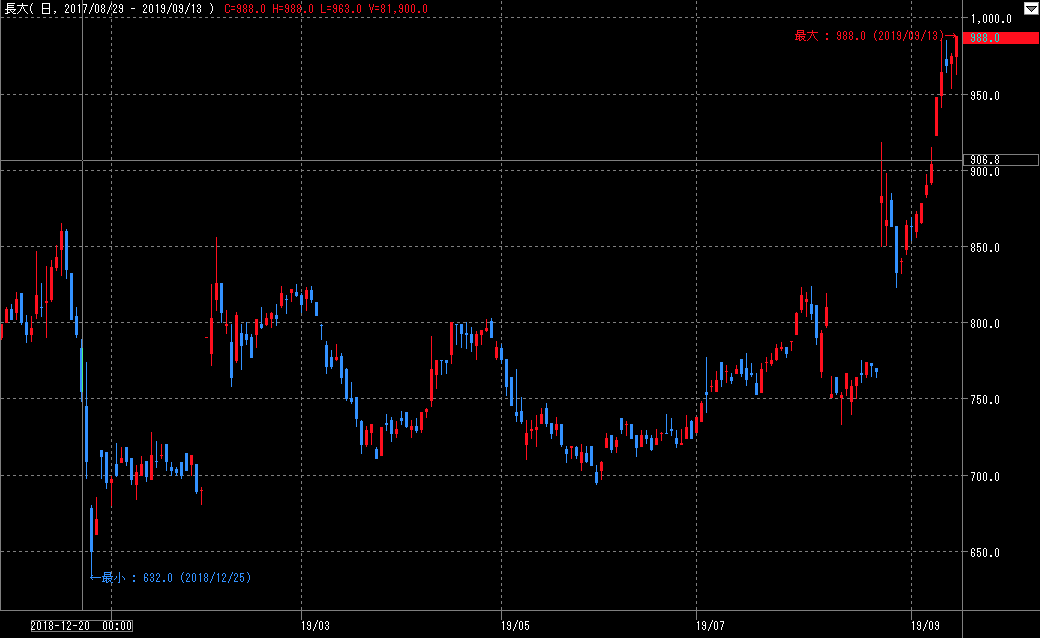Click the 最大 988.0 maximum price annotation
The height and width of the screenshot is (638, 1040).
(868, 36)
